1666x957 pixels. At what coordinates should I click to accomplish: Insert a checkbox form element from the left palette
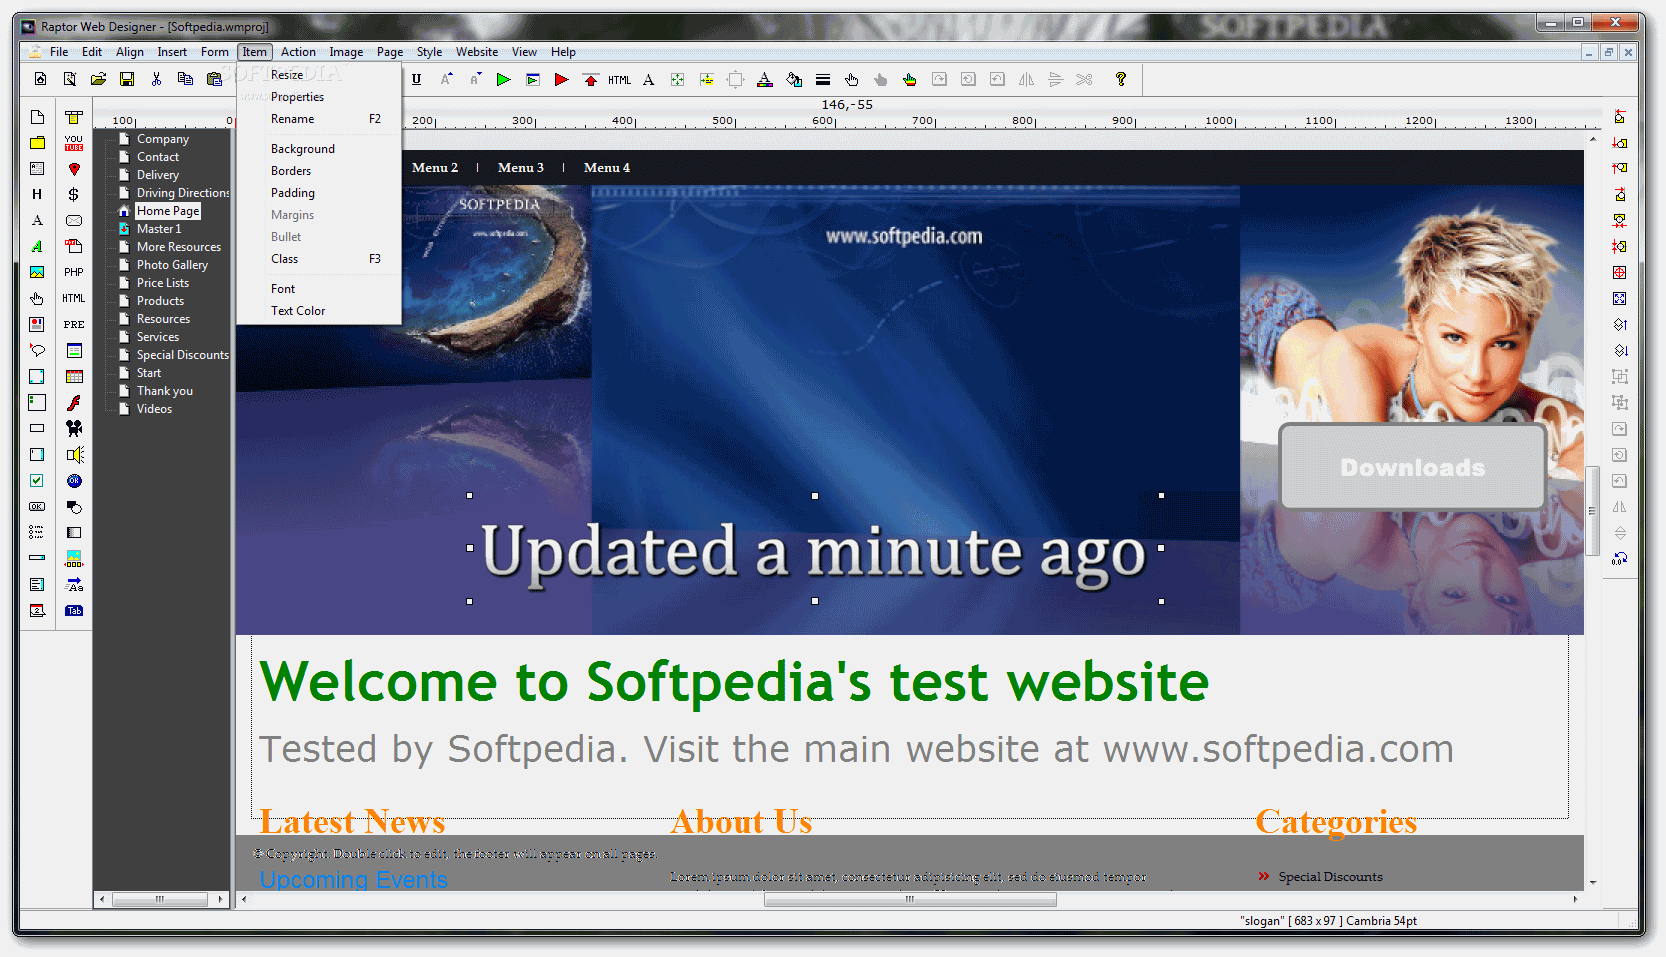coord(37,480)
